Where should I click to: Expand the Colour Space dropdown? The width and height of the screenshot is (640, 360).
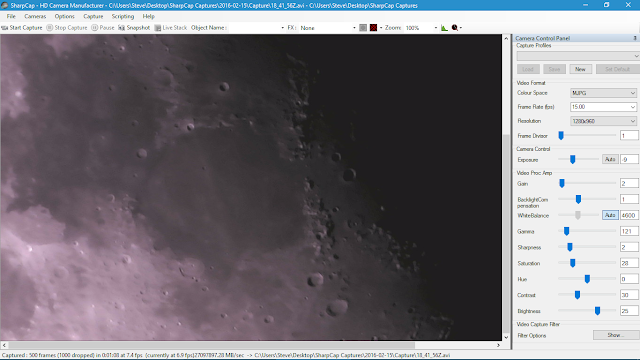pos(603,93)
